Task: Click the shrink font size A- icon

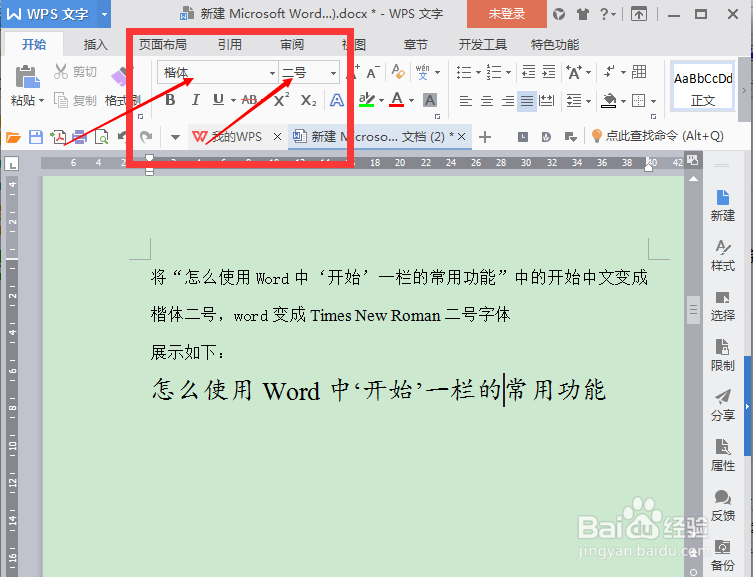Action: (x=373, y=72)
